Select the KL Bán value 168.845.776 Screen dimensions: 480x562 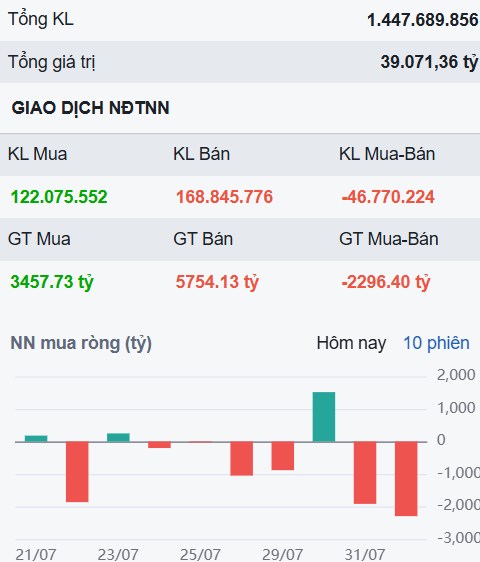coord(224,197)
